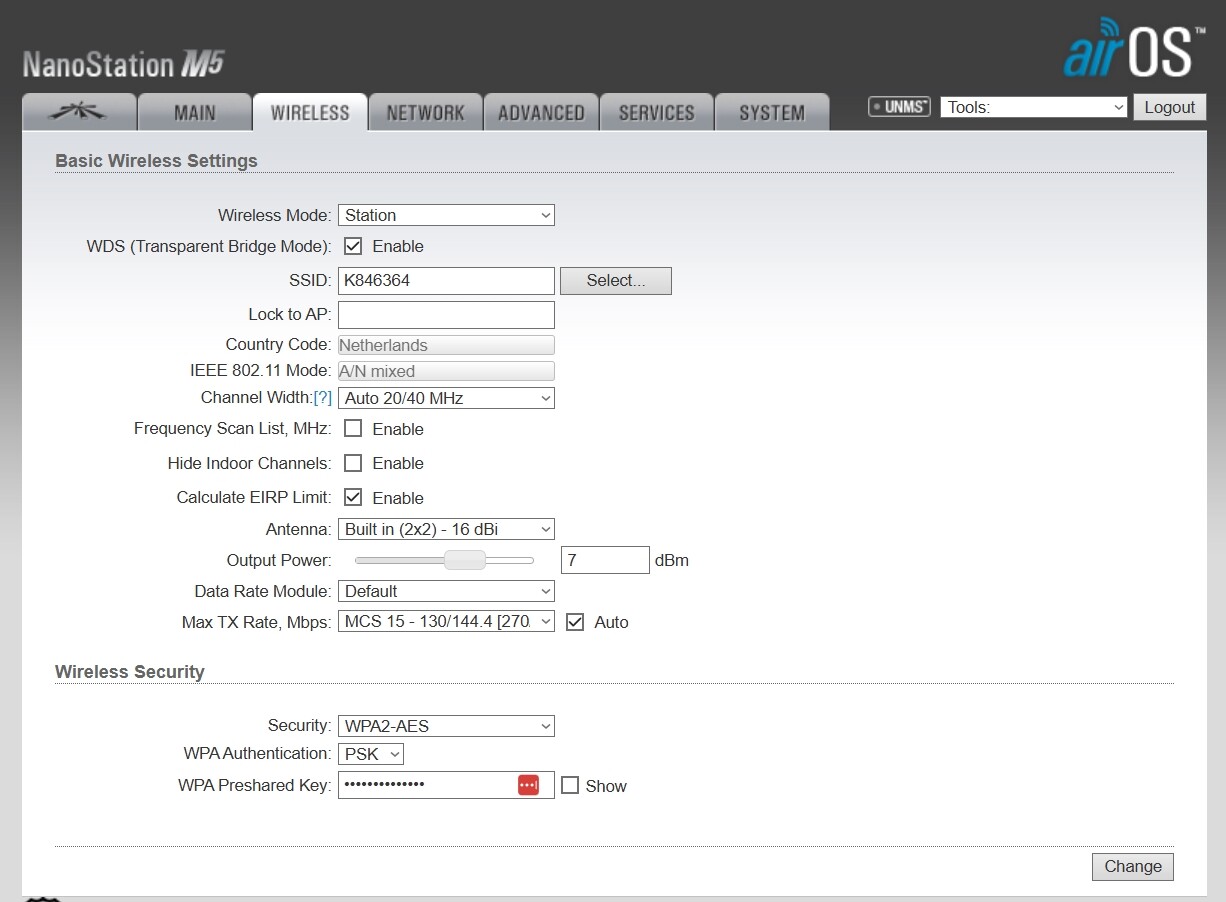Click the Ubiquiti antenna logo tab

(79, 112)
